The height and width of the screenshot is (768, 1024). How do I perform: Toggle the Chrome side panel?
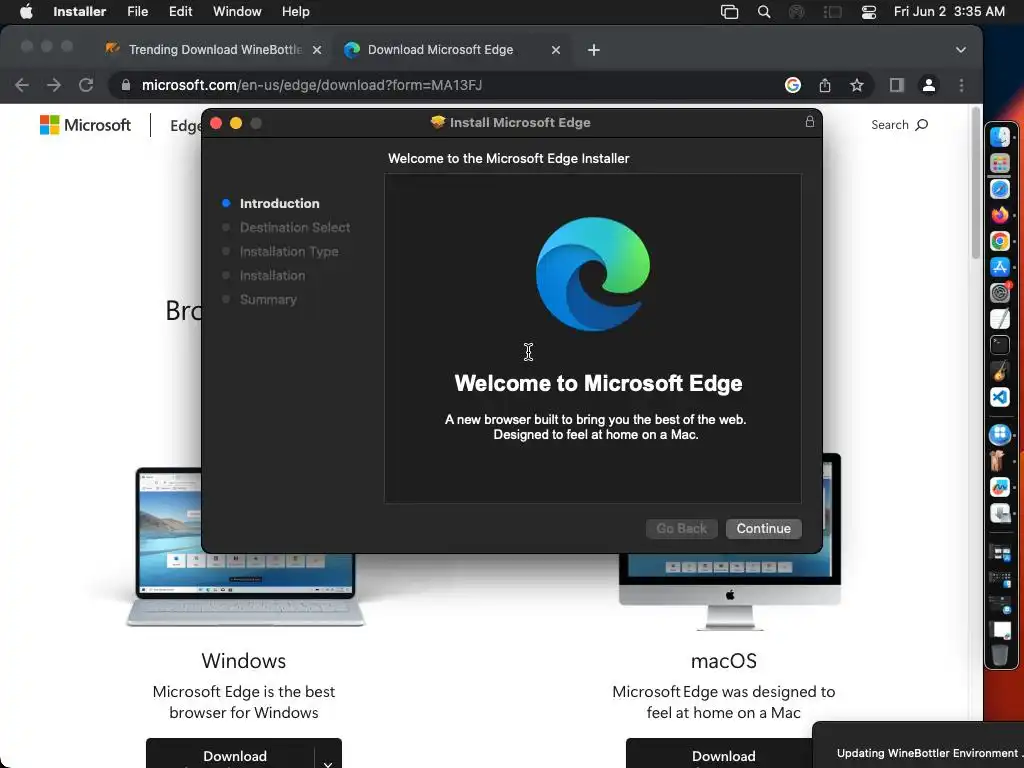tap(897, 85)
